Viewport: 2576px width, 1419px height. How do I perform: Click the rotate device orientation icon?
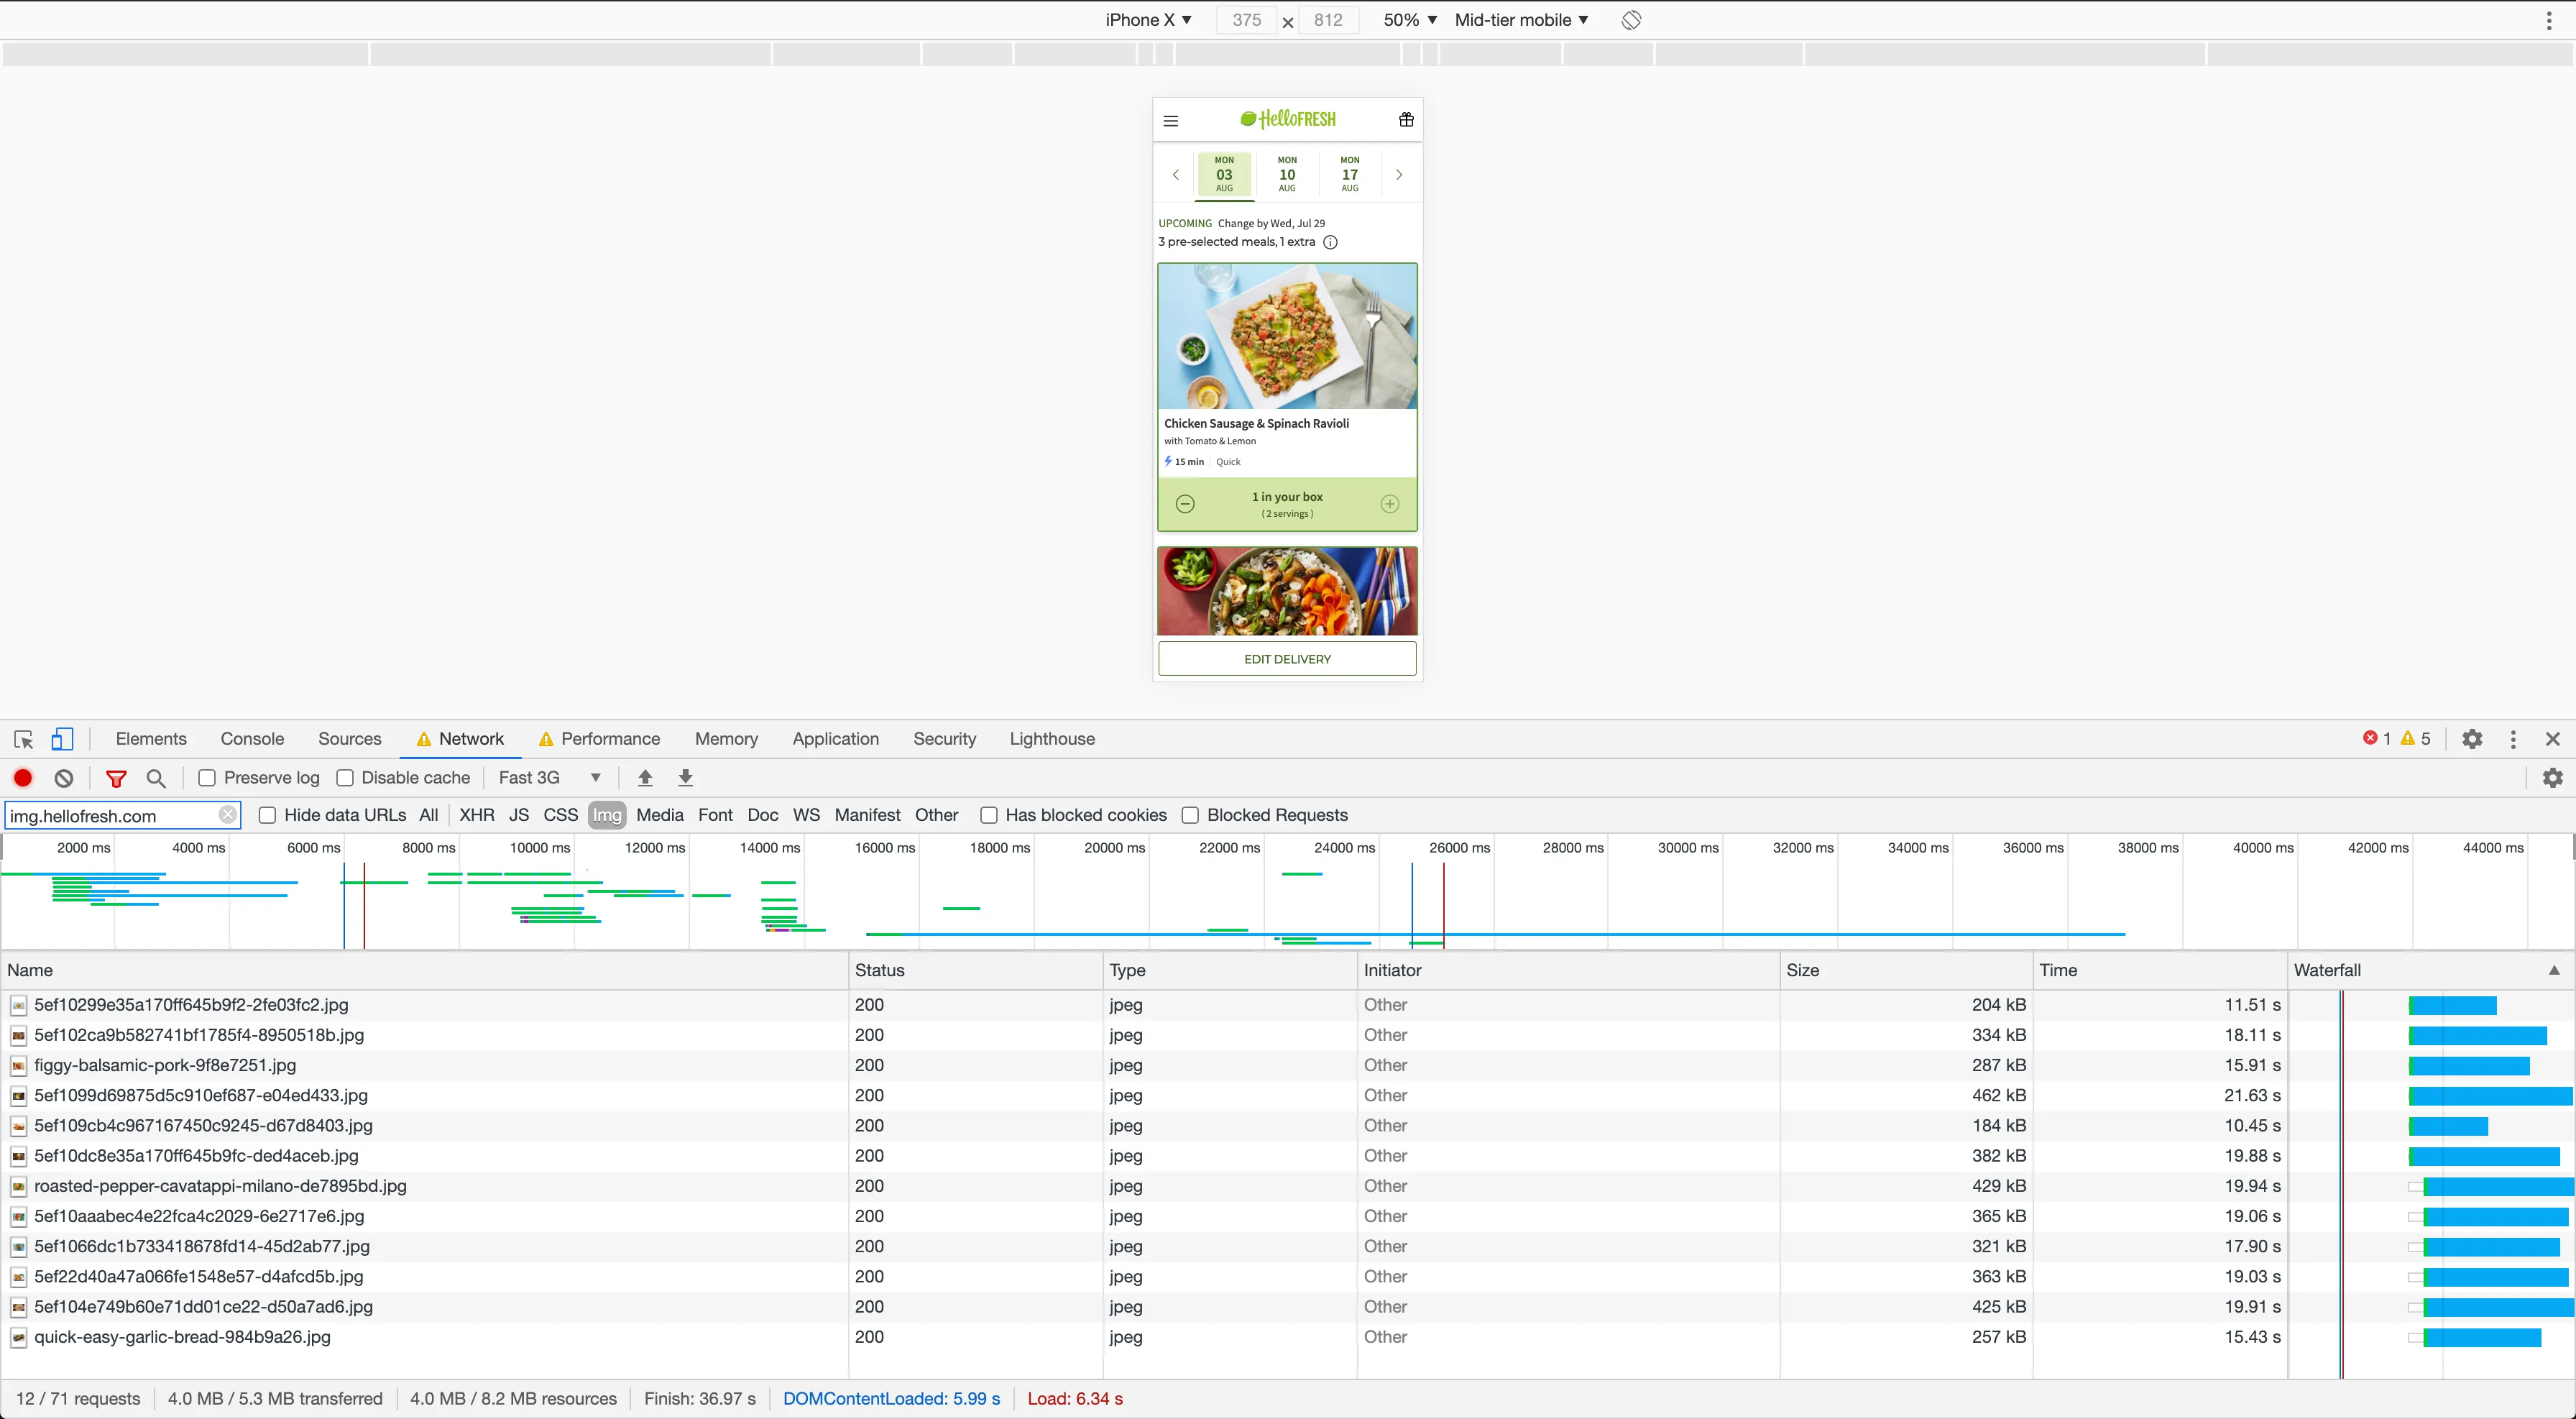[1631, 20]
